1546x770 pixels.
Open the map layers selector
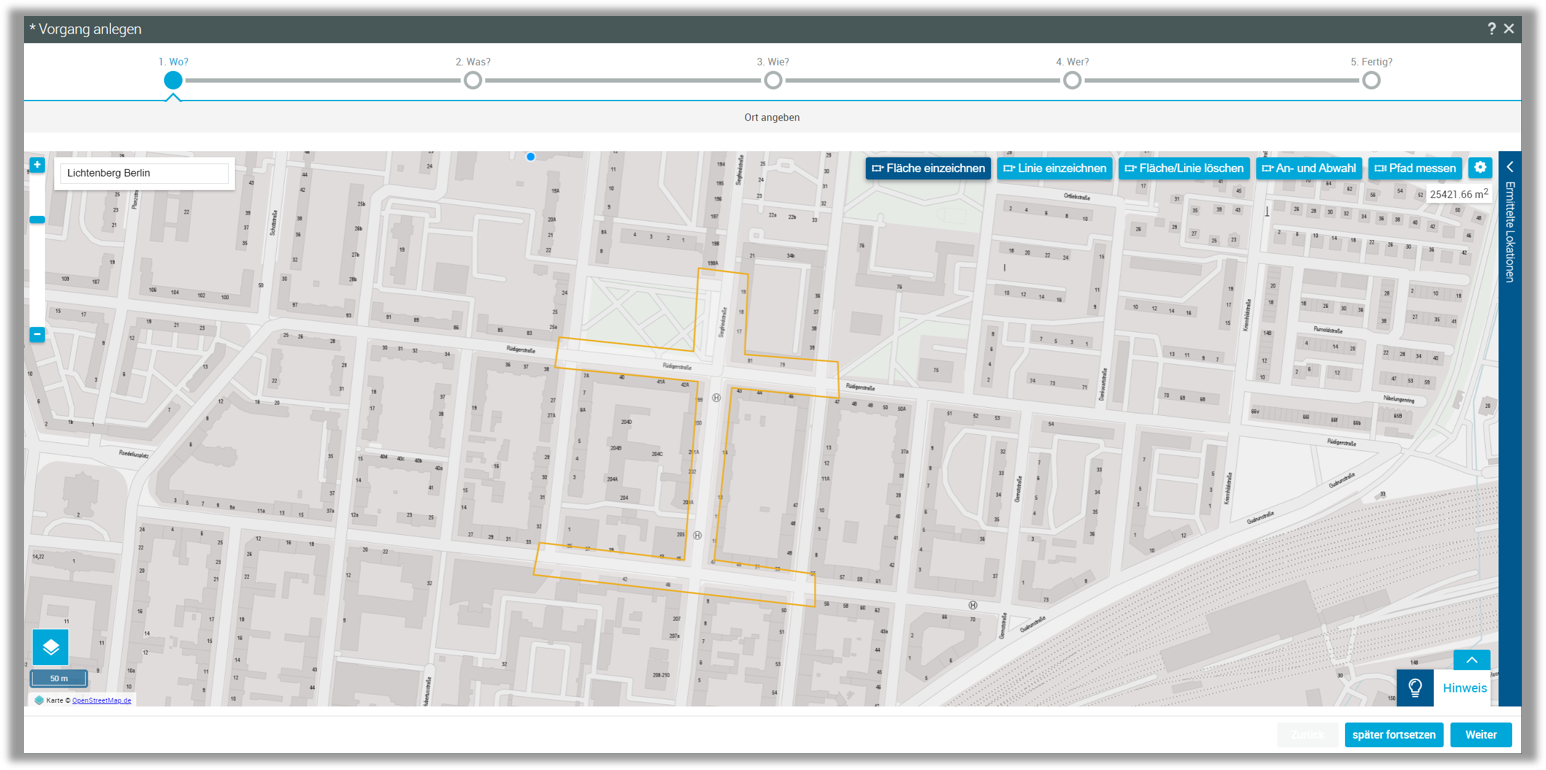click(x=51, y=647)
